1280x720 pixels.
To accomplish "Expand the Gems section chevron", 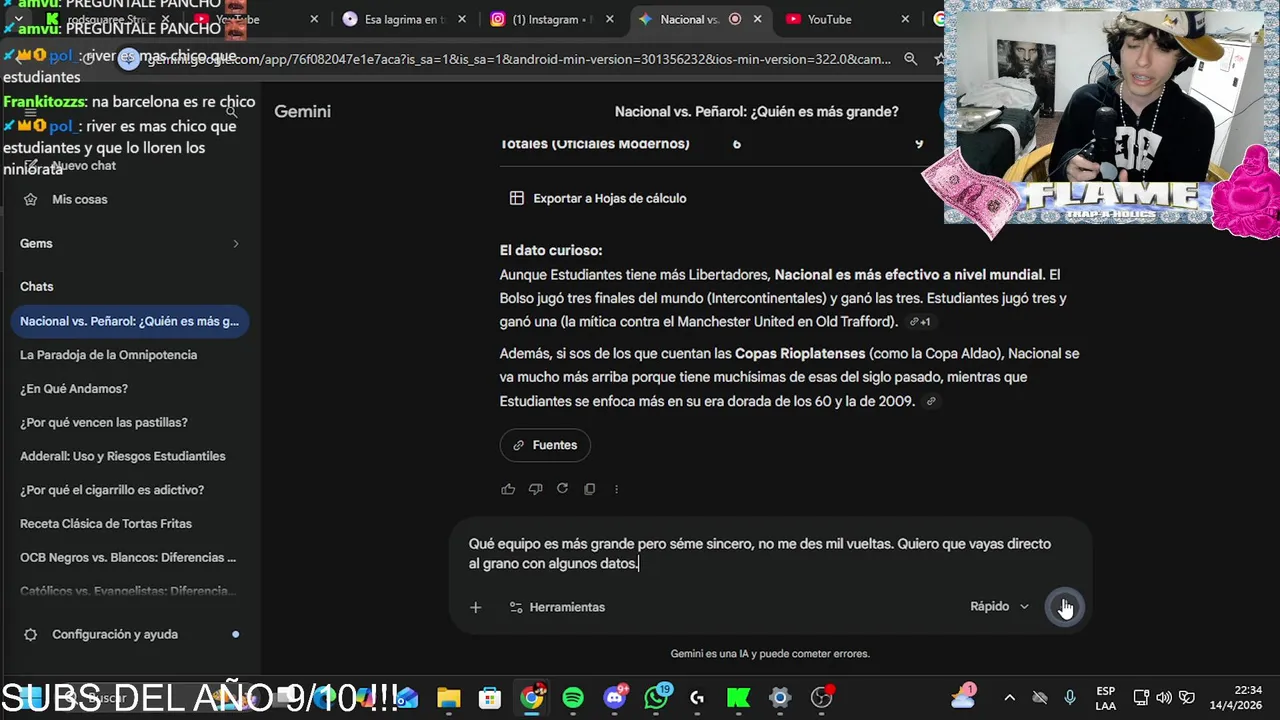I will click(x=236, y=243).
